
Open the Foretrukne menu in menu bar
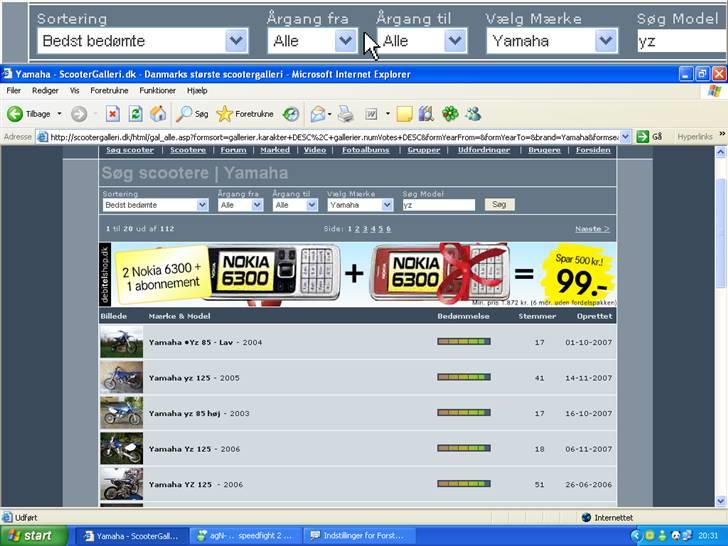coord(109,90)
